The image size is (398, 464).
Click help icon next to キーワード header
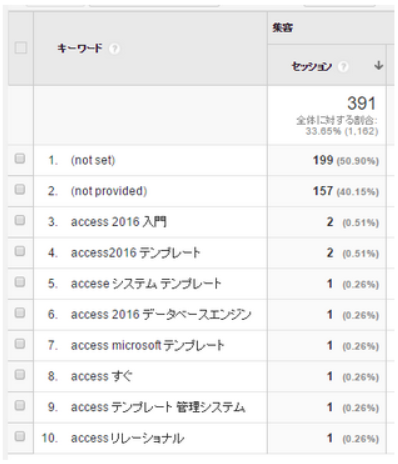pyautogui.click(x=114, y=49)
